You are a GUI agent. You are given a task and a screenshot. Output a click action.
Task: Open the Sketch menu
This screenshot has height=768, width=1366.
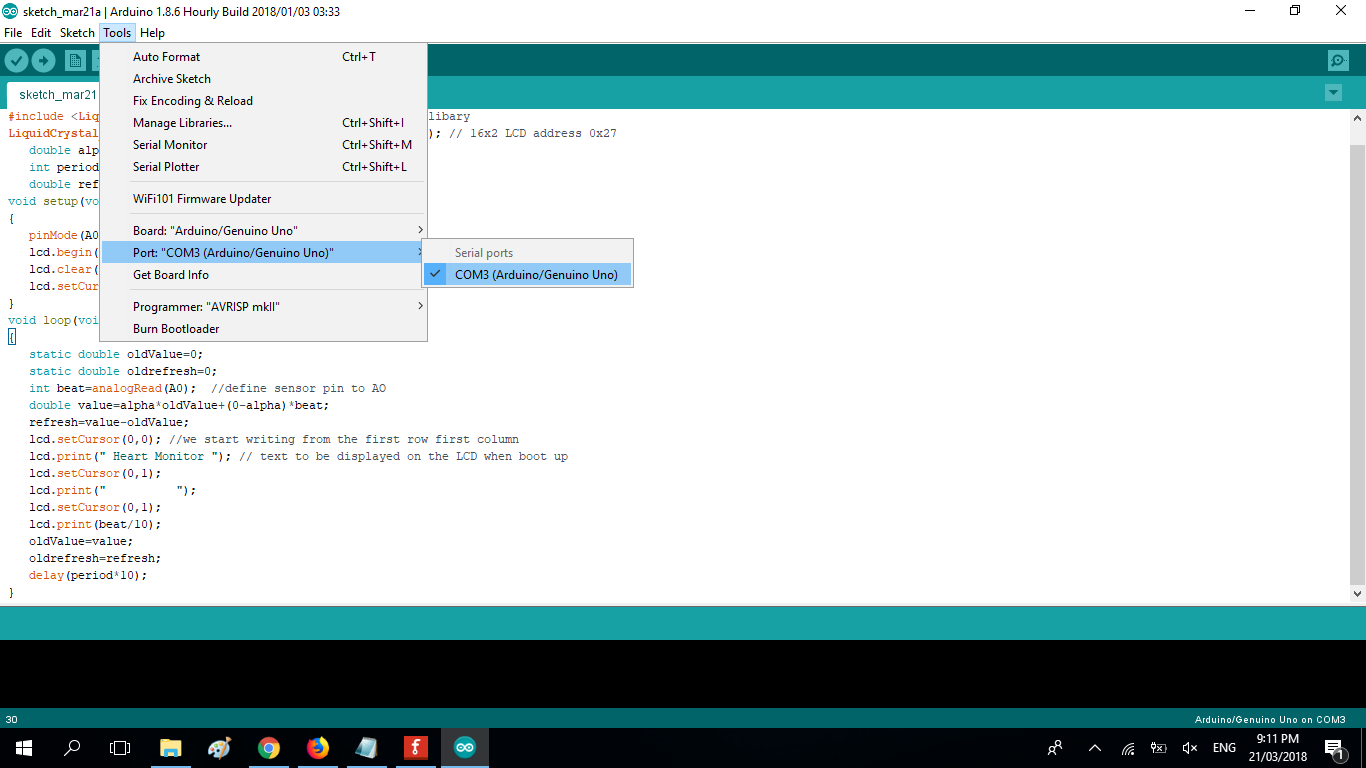[x=77, y=33]
